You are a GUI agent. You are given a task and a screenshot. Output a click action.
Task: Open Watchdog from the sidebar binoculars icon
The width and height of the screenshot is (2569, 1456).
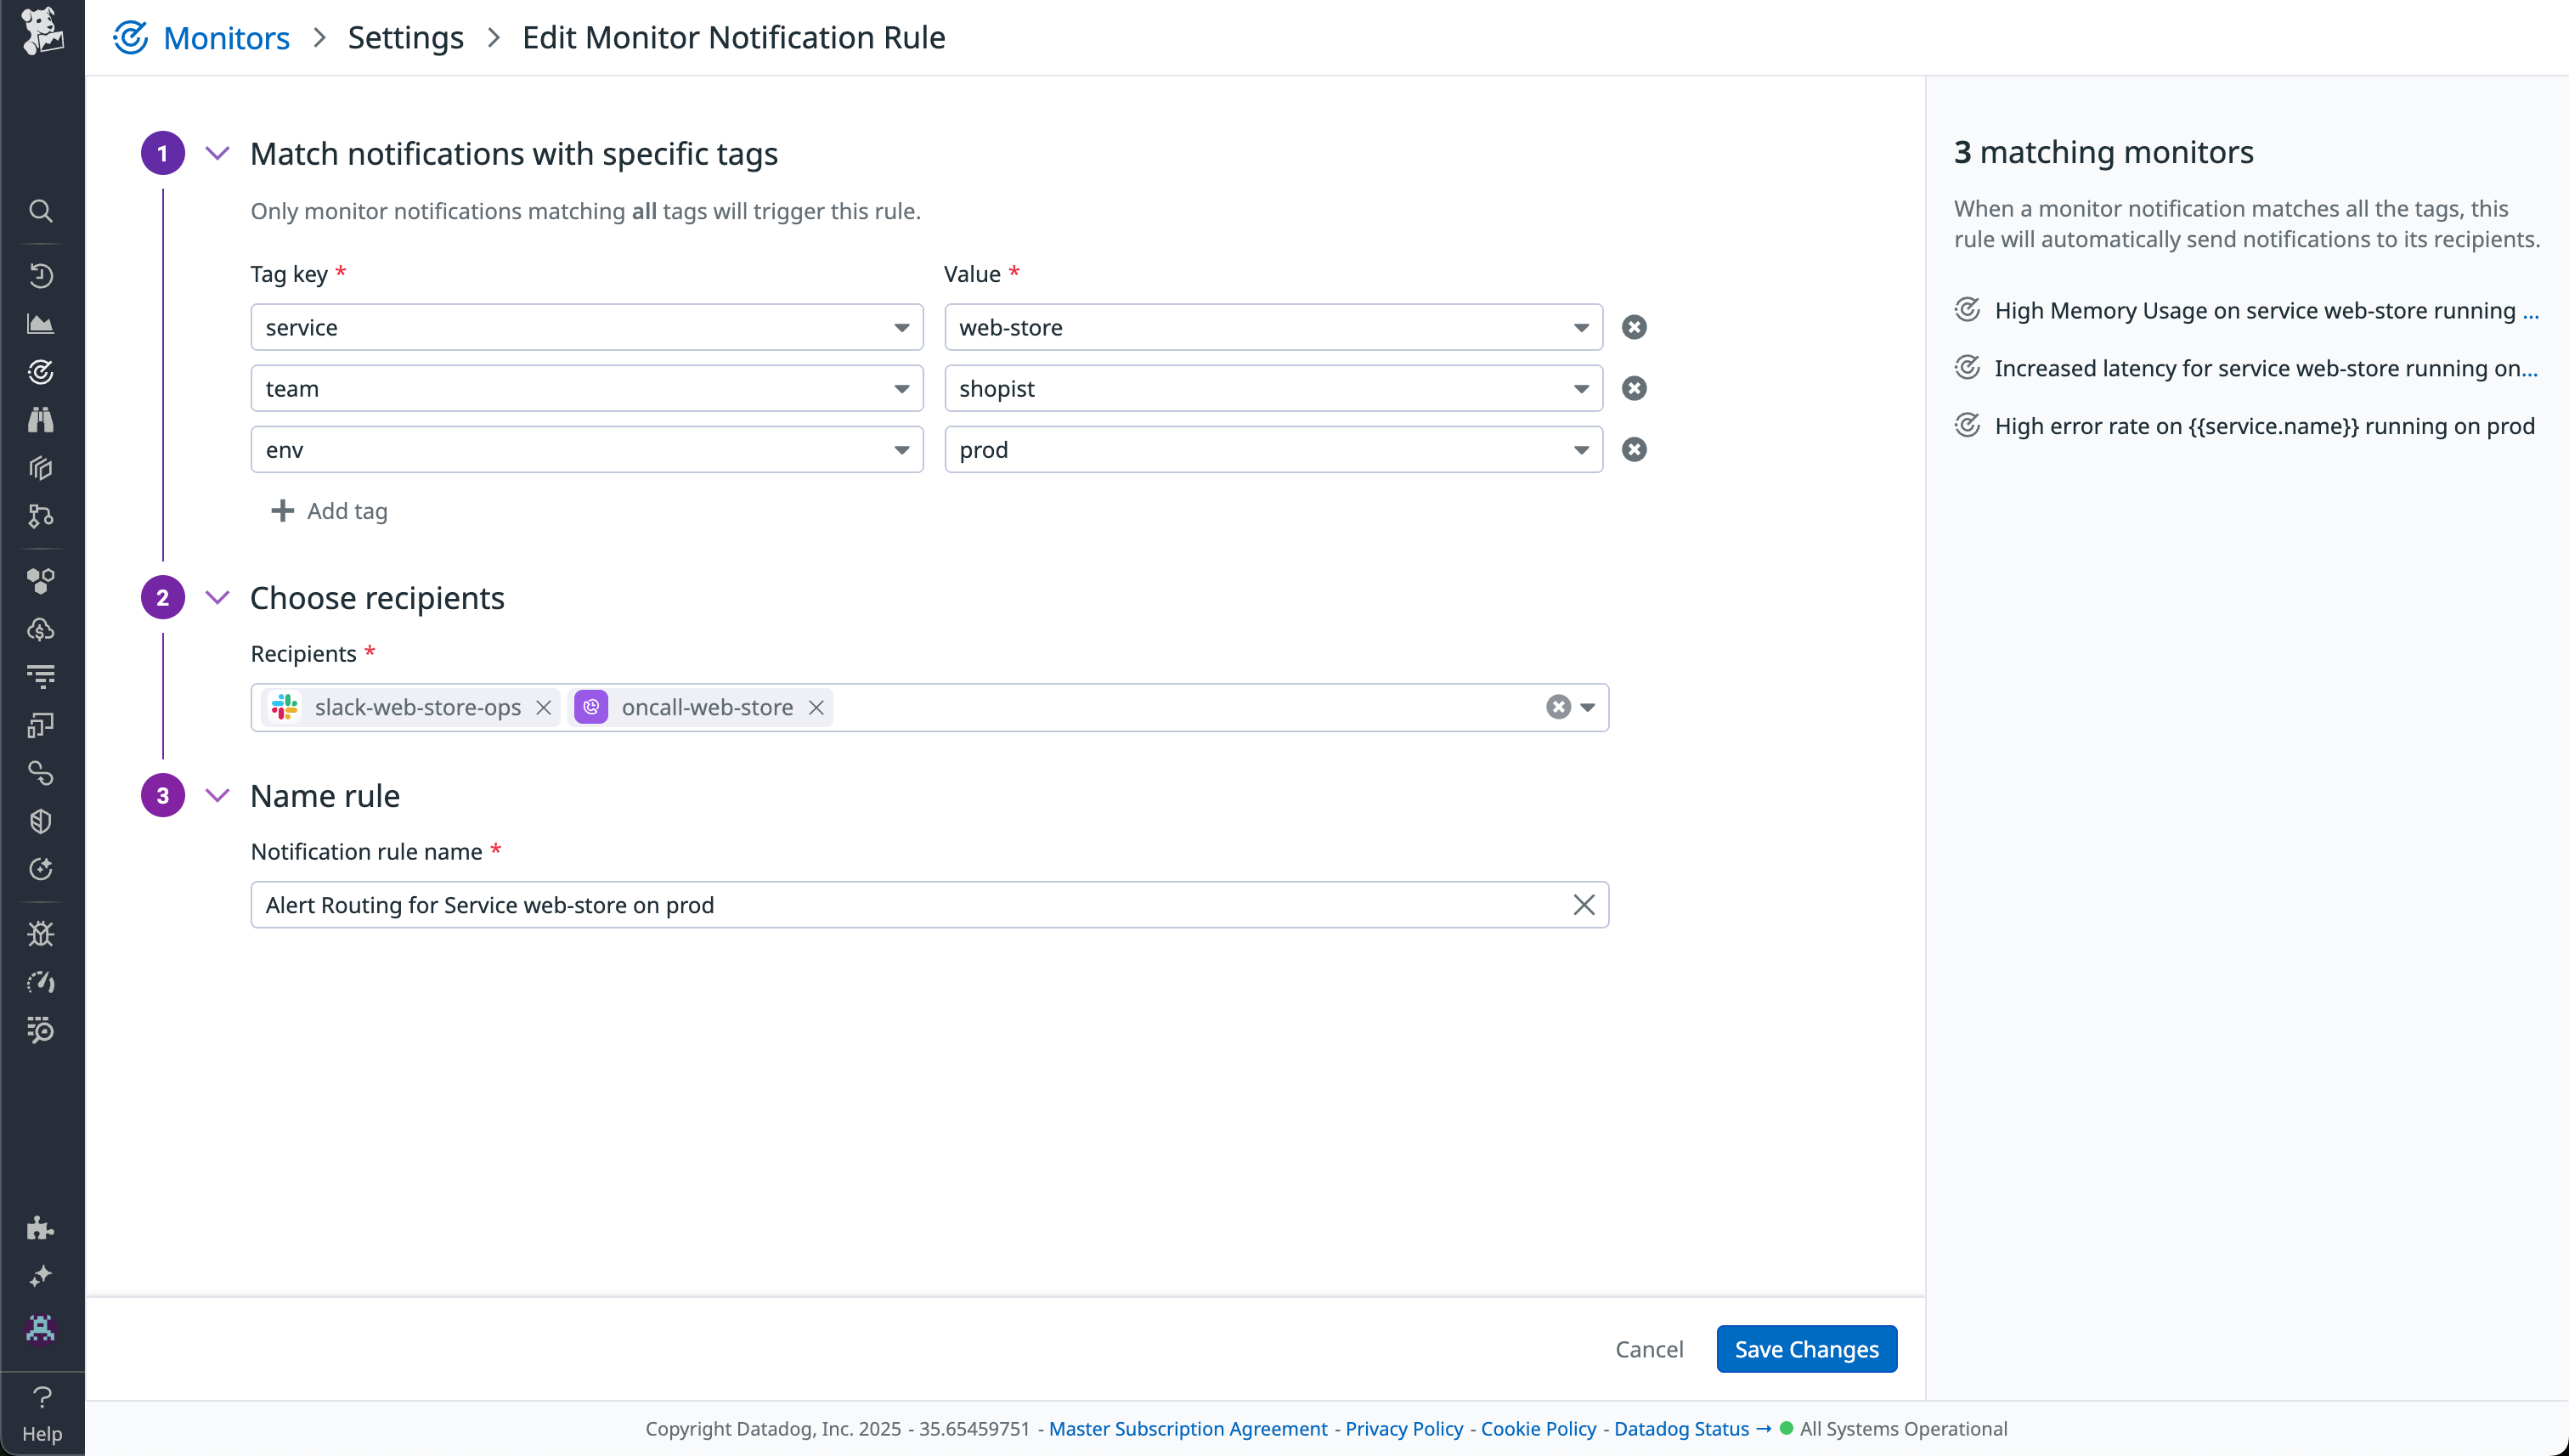(41, 419)
